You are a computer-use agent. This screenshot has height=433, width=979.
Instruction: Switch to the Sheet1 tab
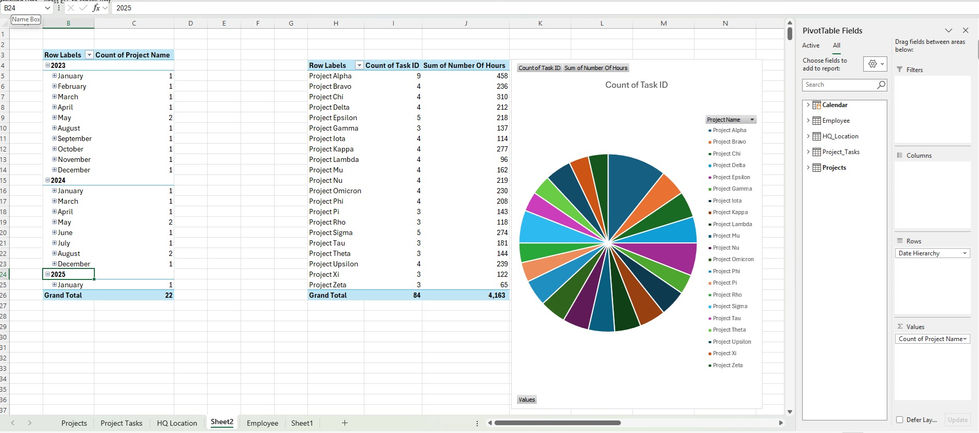[302, 423]
